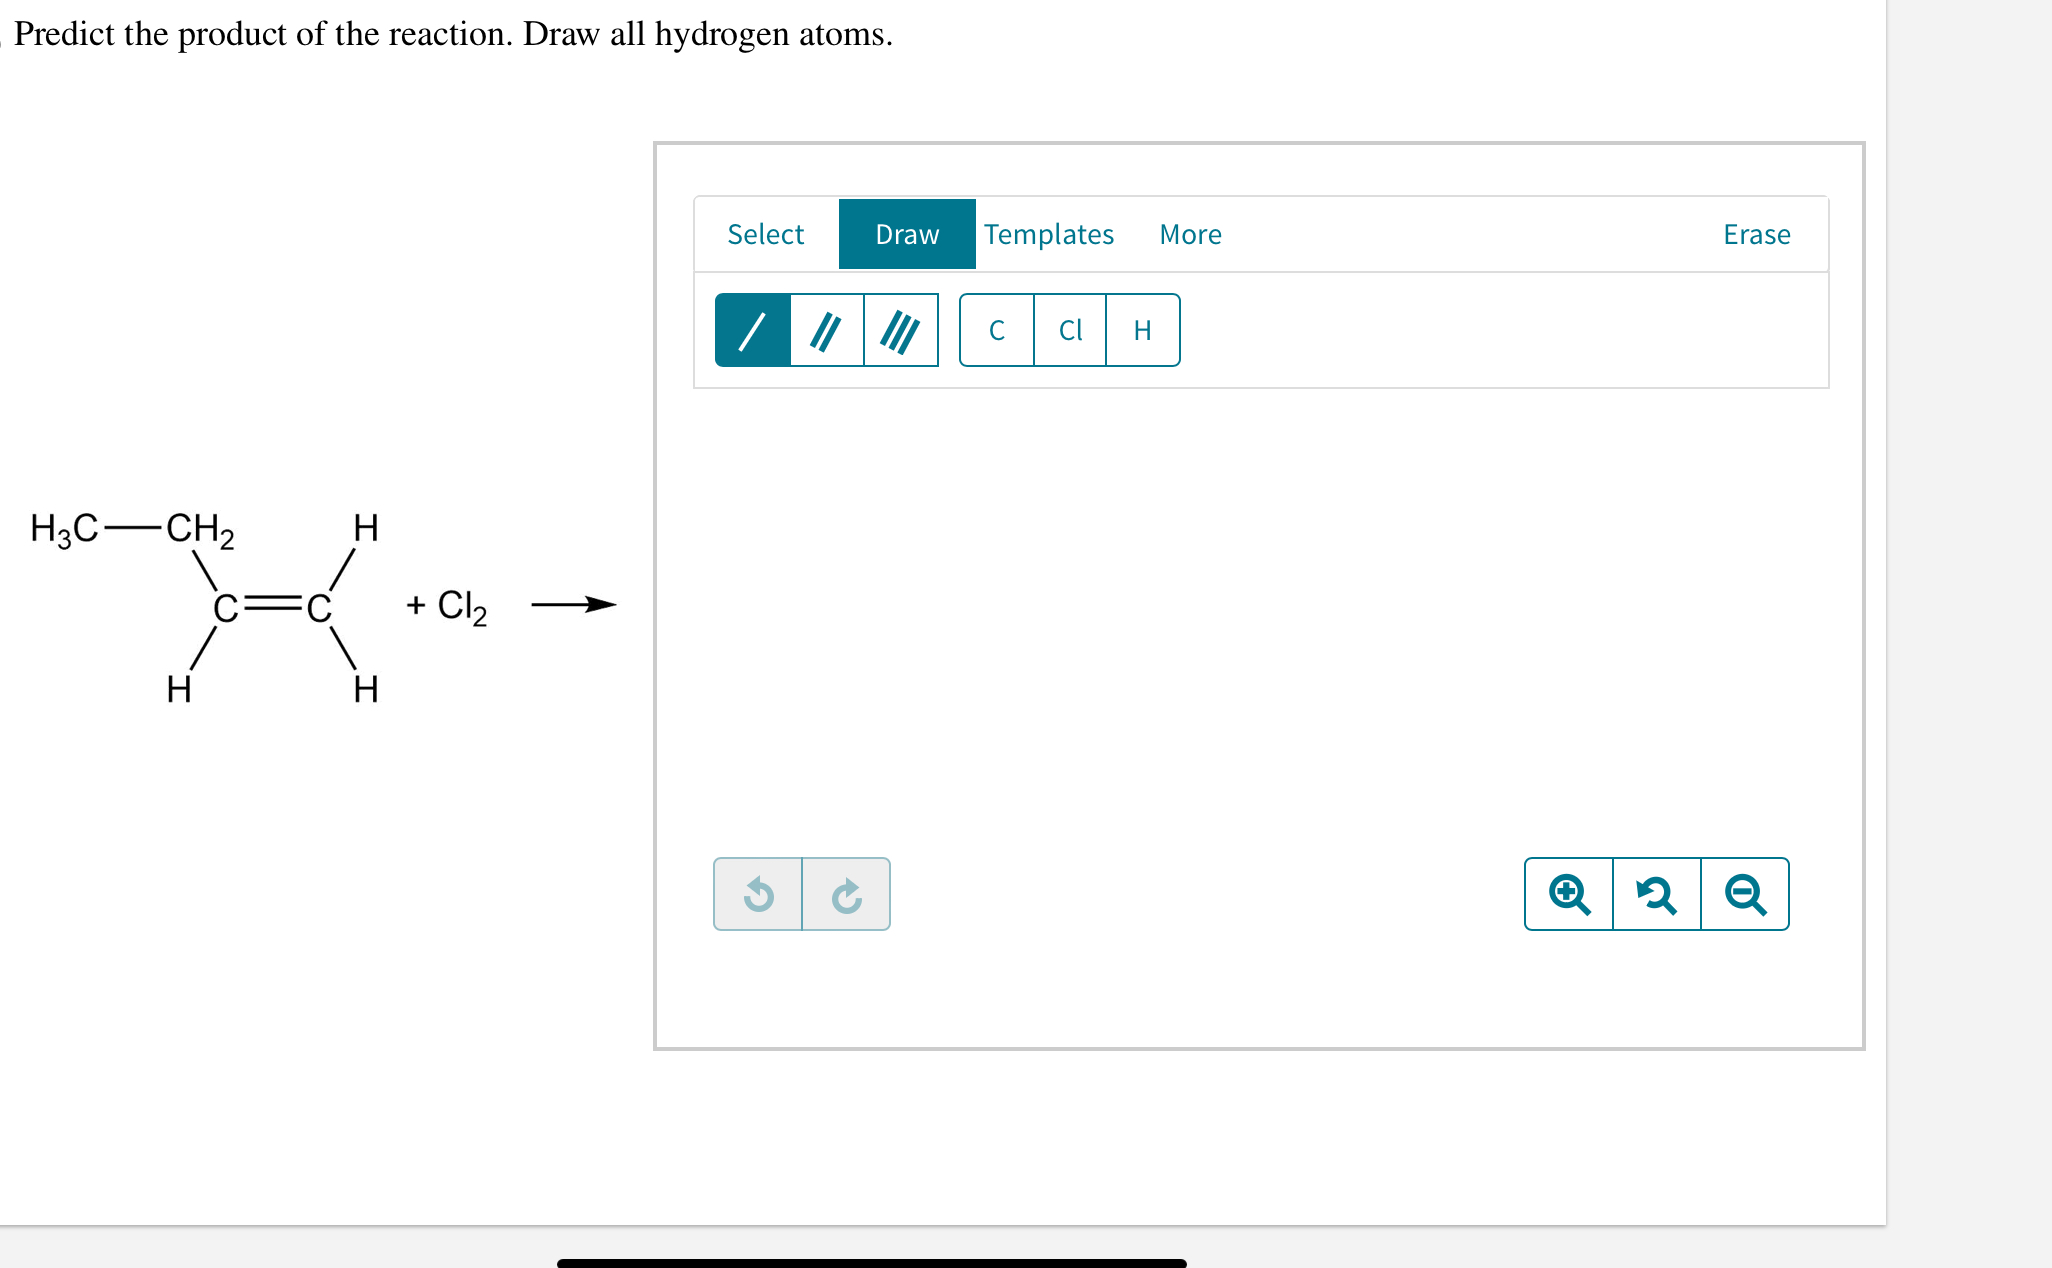The image size is (2052, 1268).
Task: Select the double bond tool
Action: pyautogui.click(x=825, y=330)
